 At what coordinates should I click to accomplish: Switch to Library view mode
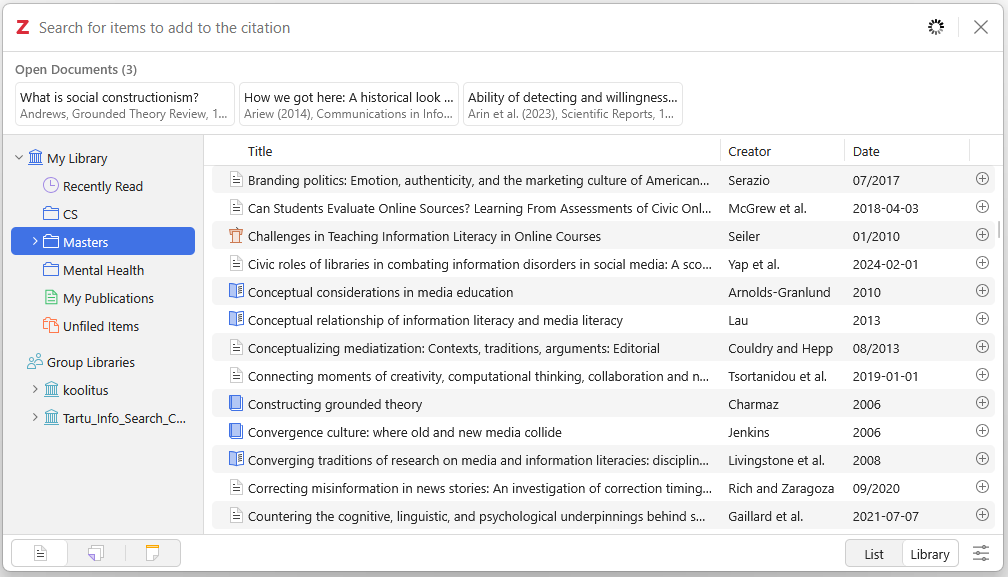(x=930, y=554)
